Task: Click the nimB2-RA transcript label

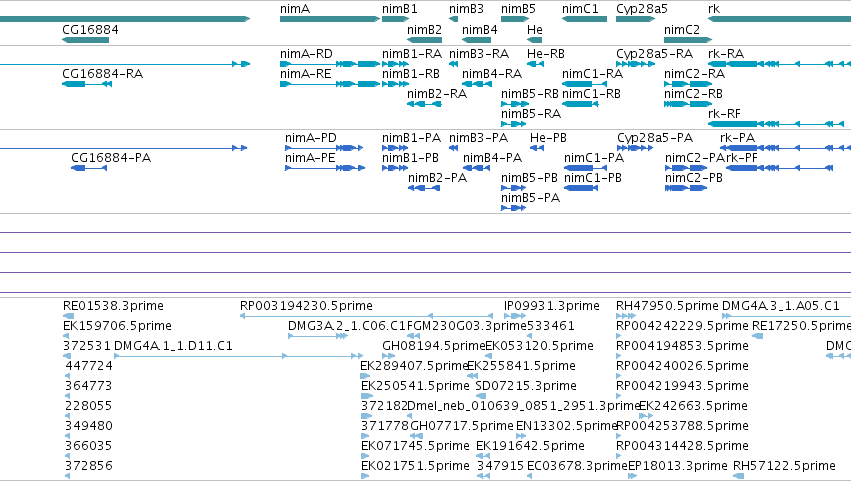Action: click(437, 94)
